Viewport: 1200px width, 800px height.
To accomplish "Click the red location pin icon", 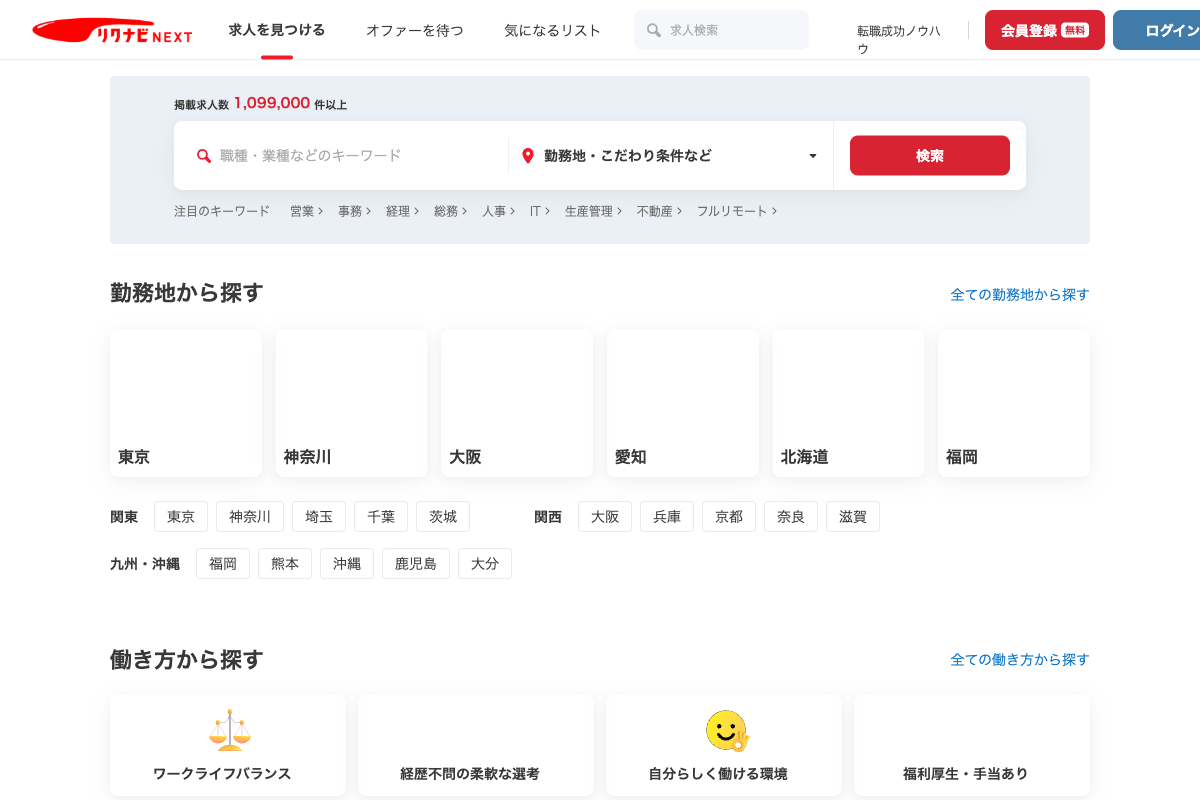I will point(528,156).
